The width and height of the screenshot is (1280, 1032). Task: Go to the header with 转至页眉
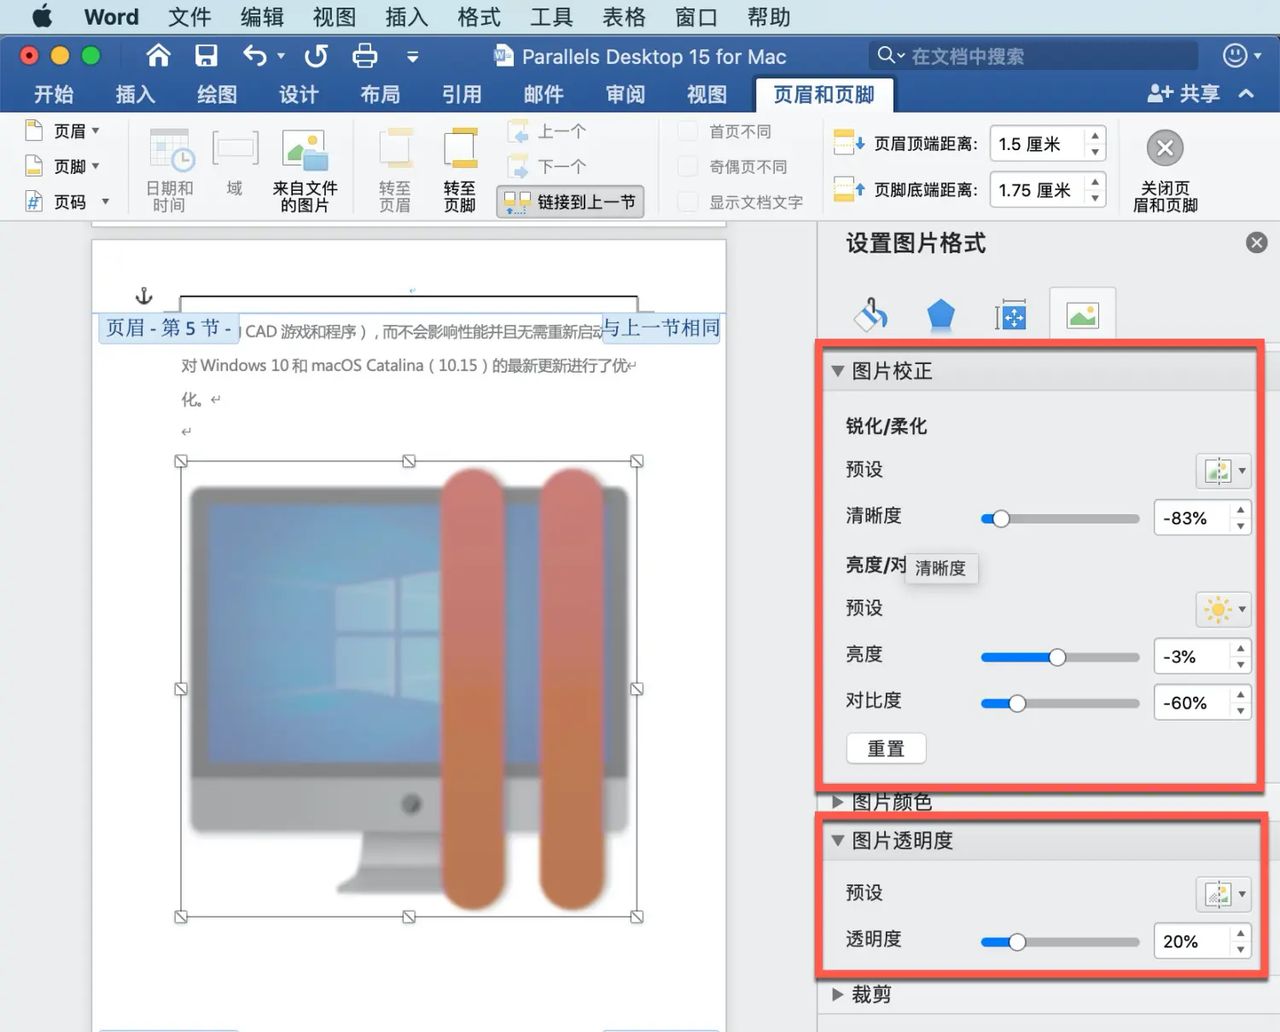coord(395,168)
